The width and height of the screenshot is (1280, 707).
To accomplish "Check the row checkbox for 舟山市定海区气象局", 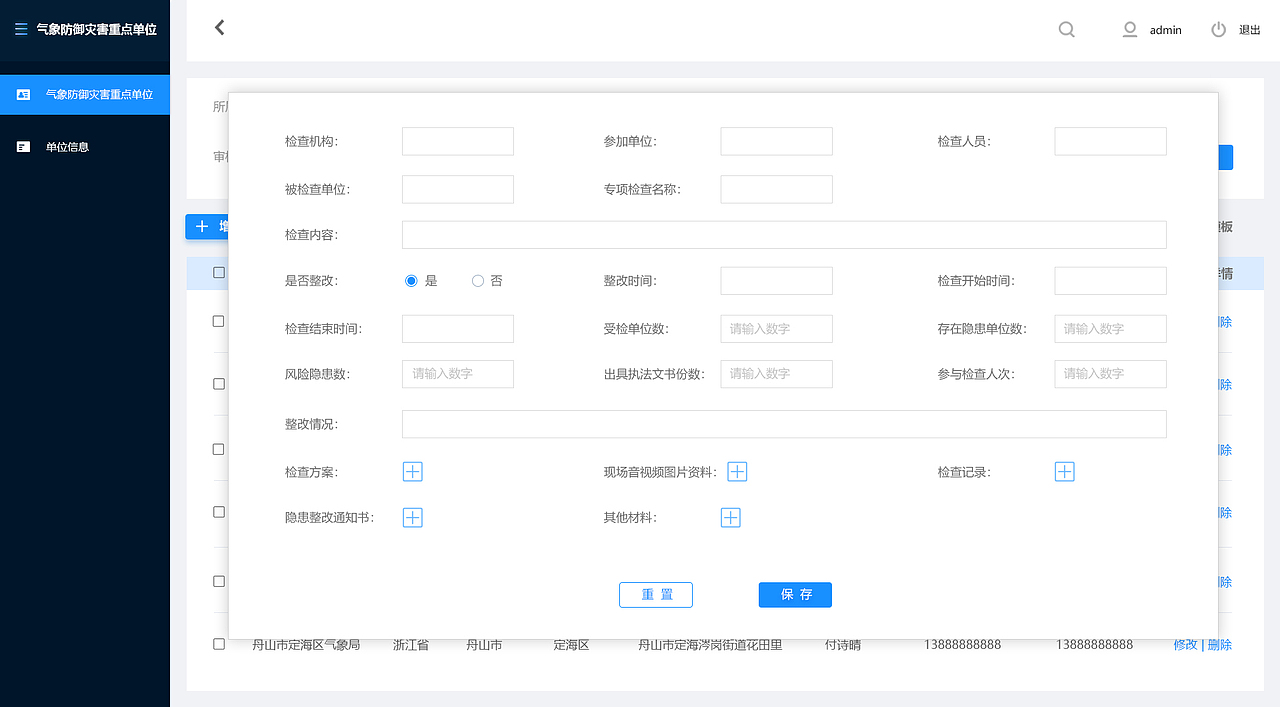I will (218, 644).
